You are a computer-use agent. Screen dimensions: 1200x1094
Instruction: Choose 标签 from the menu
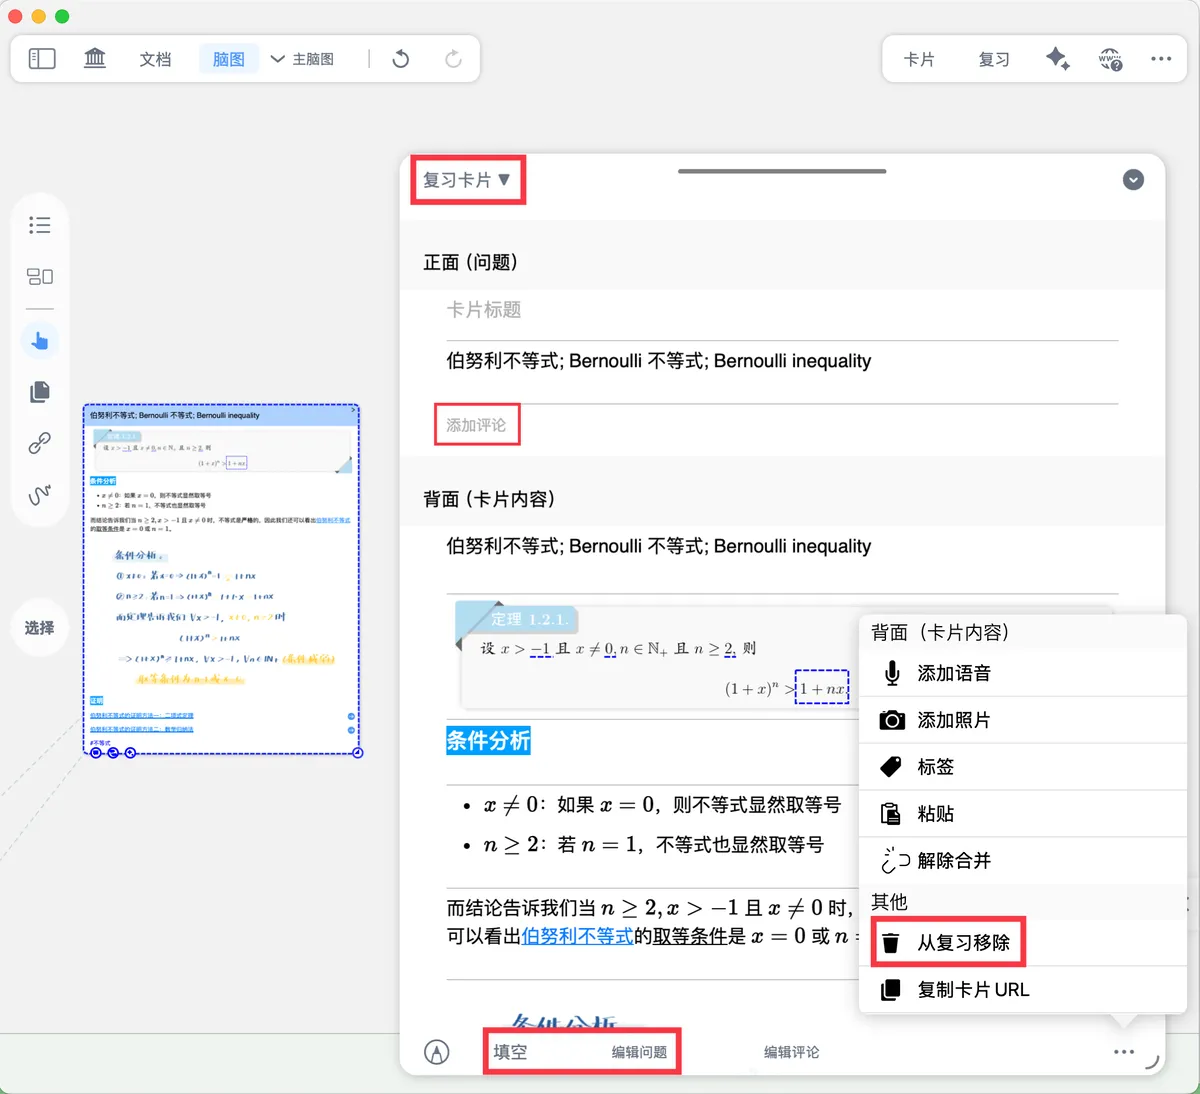tap(1023, 767)
